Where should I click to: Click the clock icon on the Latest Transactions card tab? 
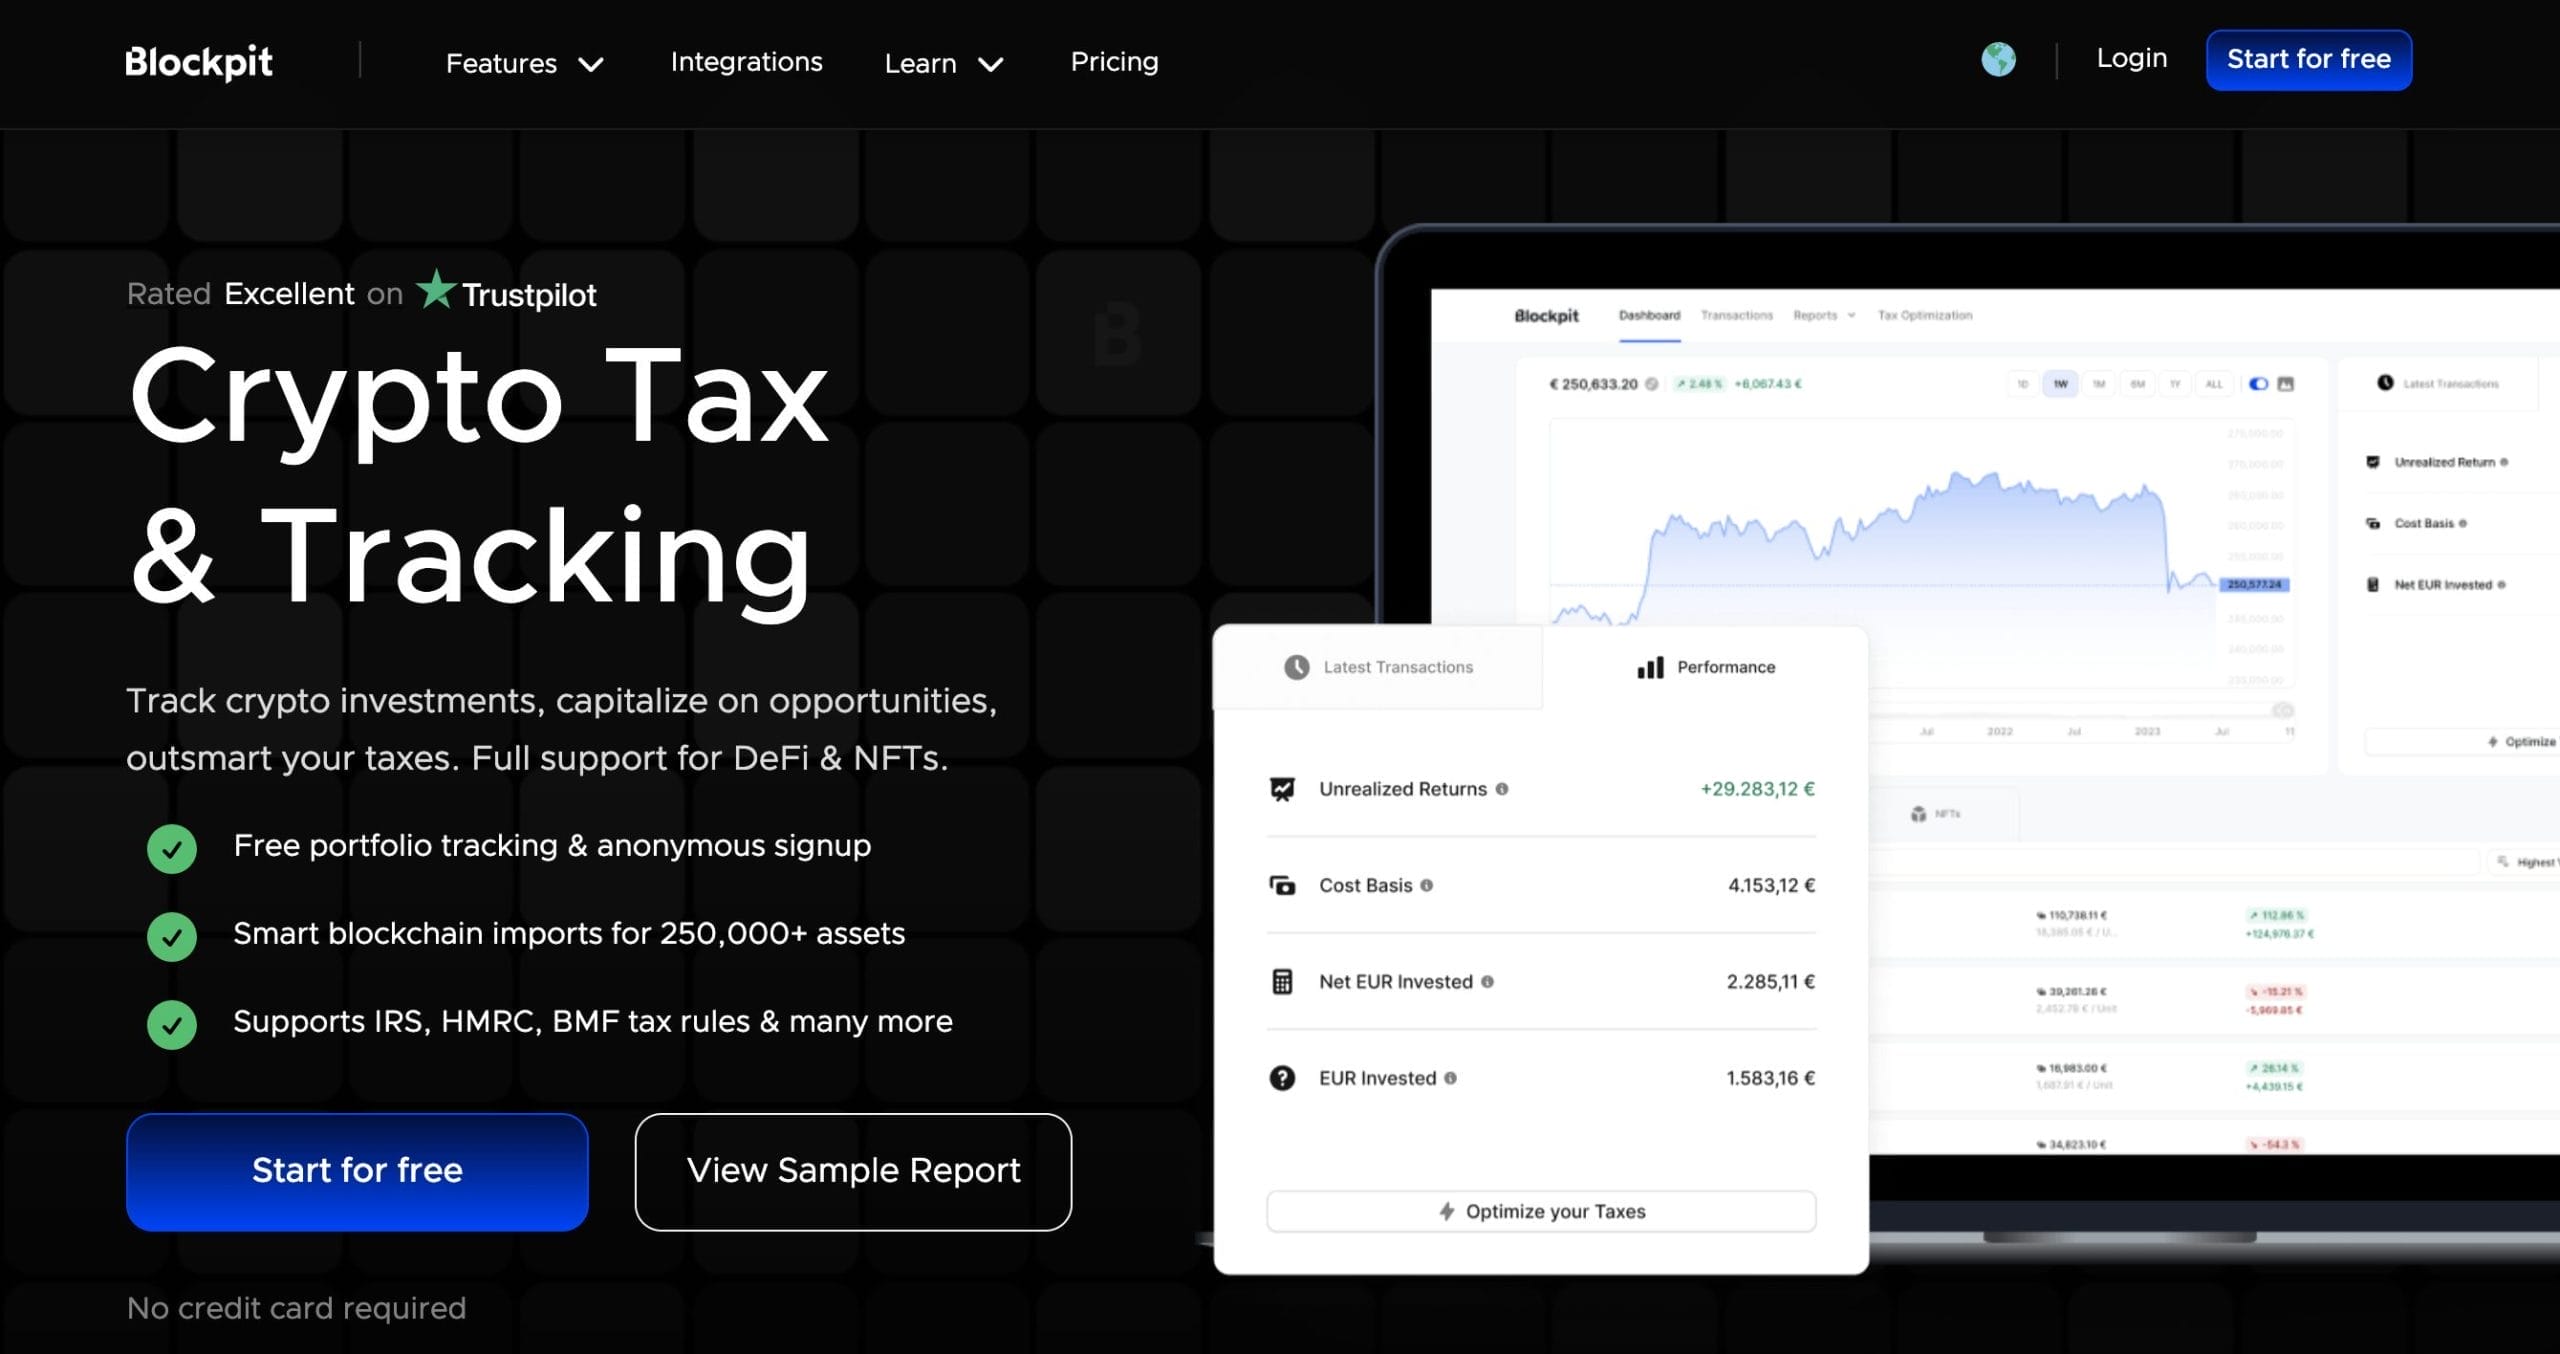1296,667
